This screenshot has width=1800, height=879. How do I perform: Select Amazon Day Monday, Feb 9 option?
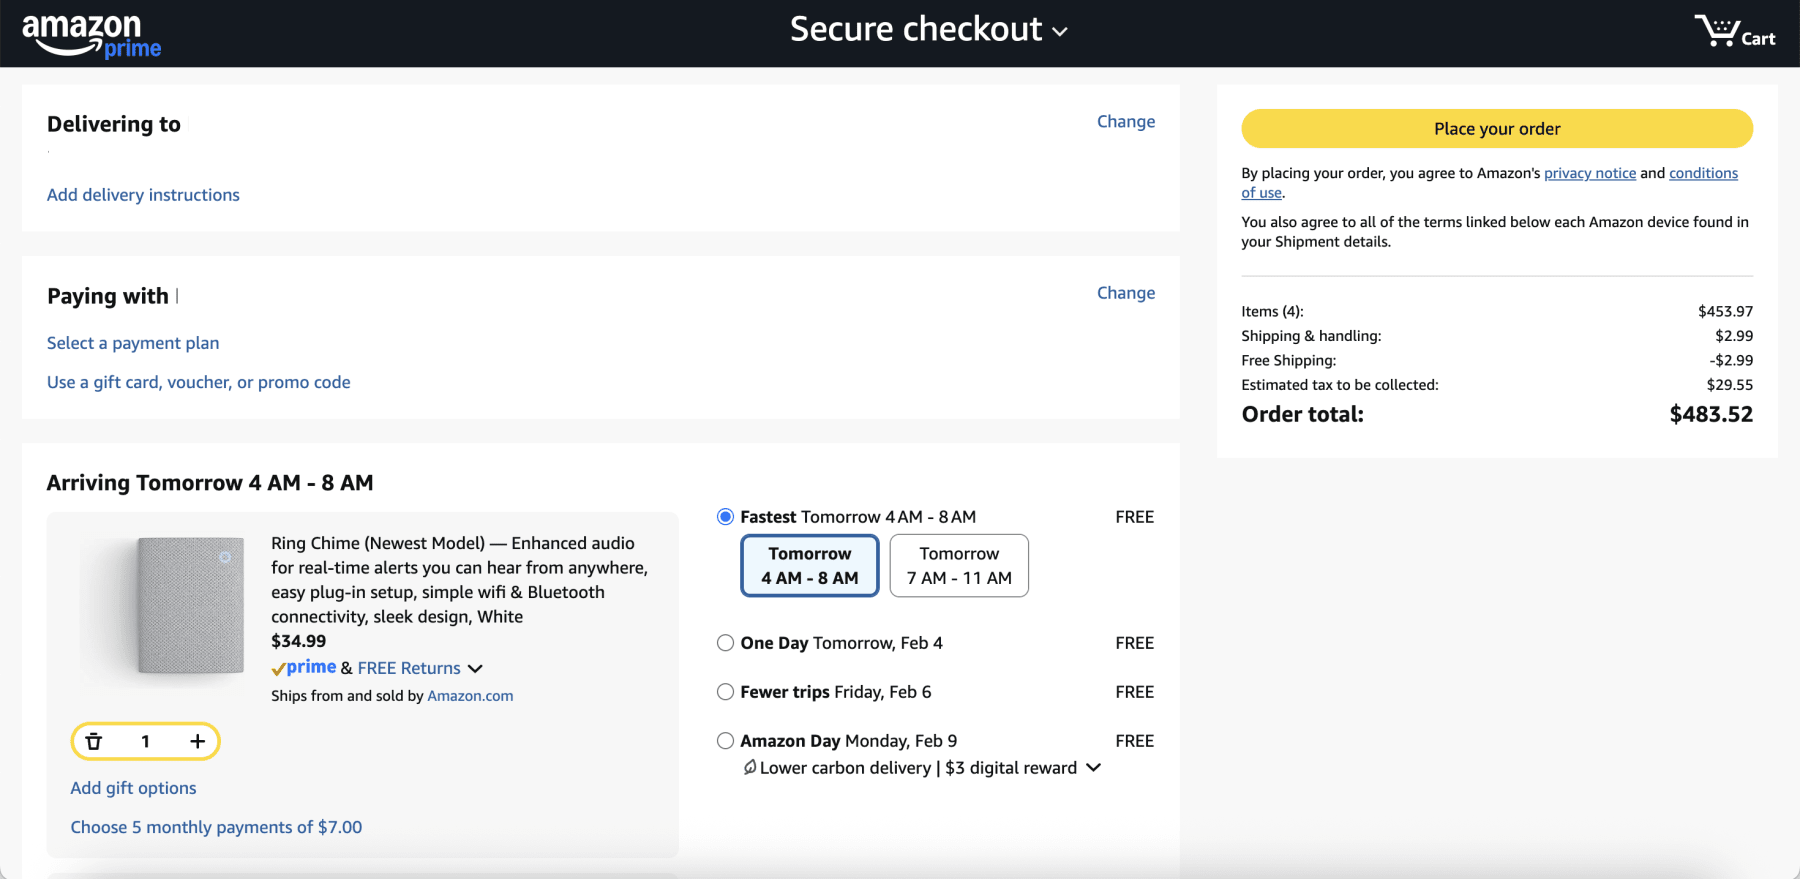pos(725,741)
